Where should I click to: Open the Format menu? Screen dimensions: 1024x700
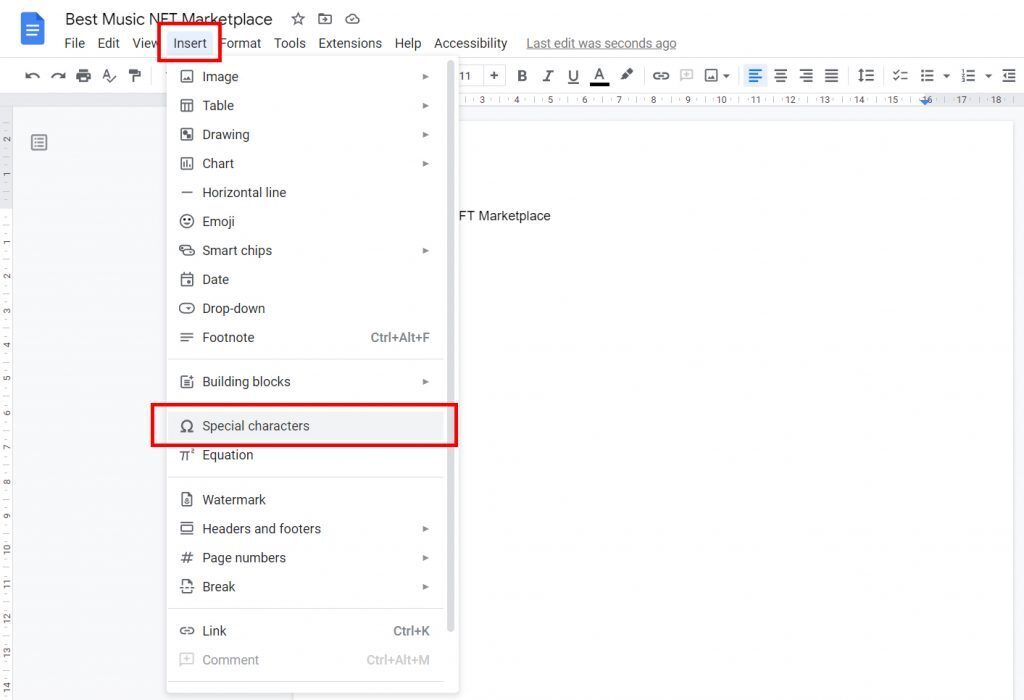coord(240,43)
